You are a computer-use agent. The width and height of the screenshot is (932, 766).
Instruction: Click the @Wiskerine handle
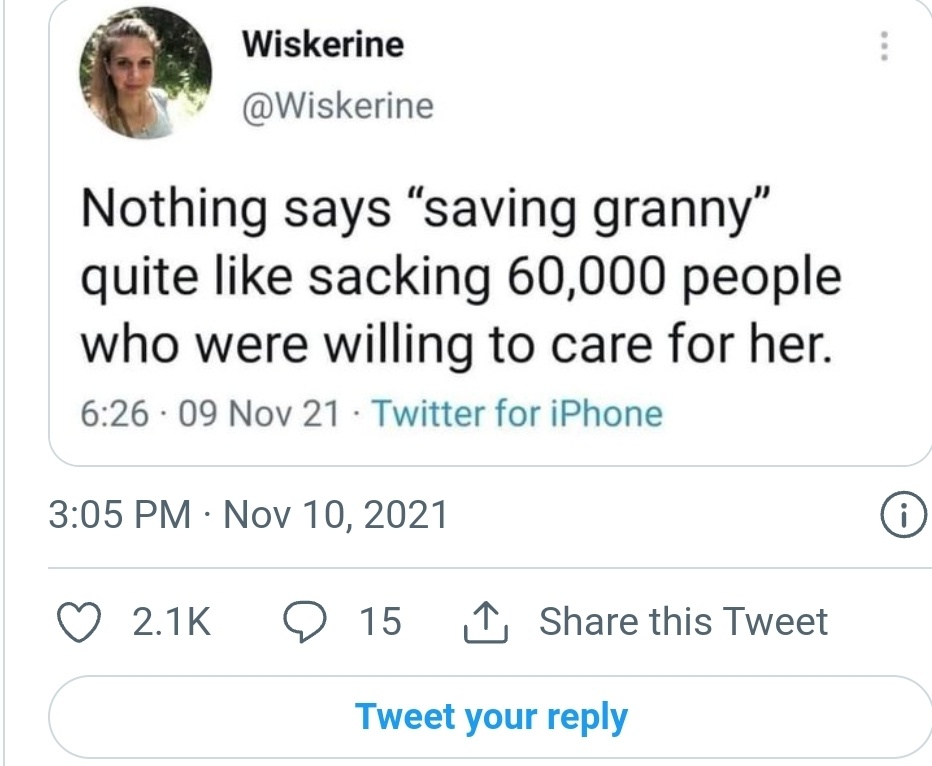(x=338, y=105)
